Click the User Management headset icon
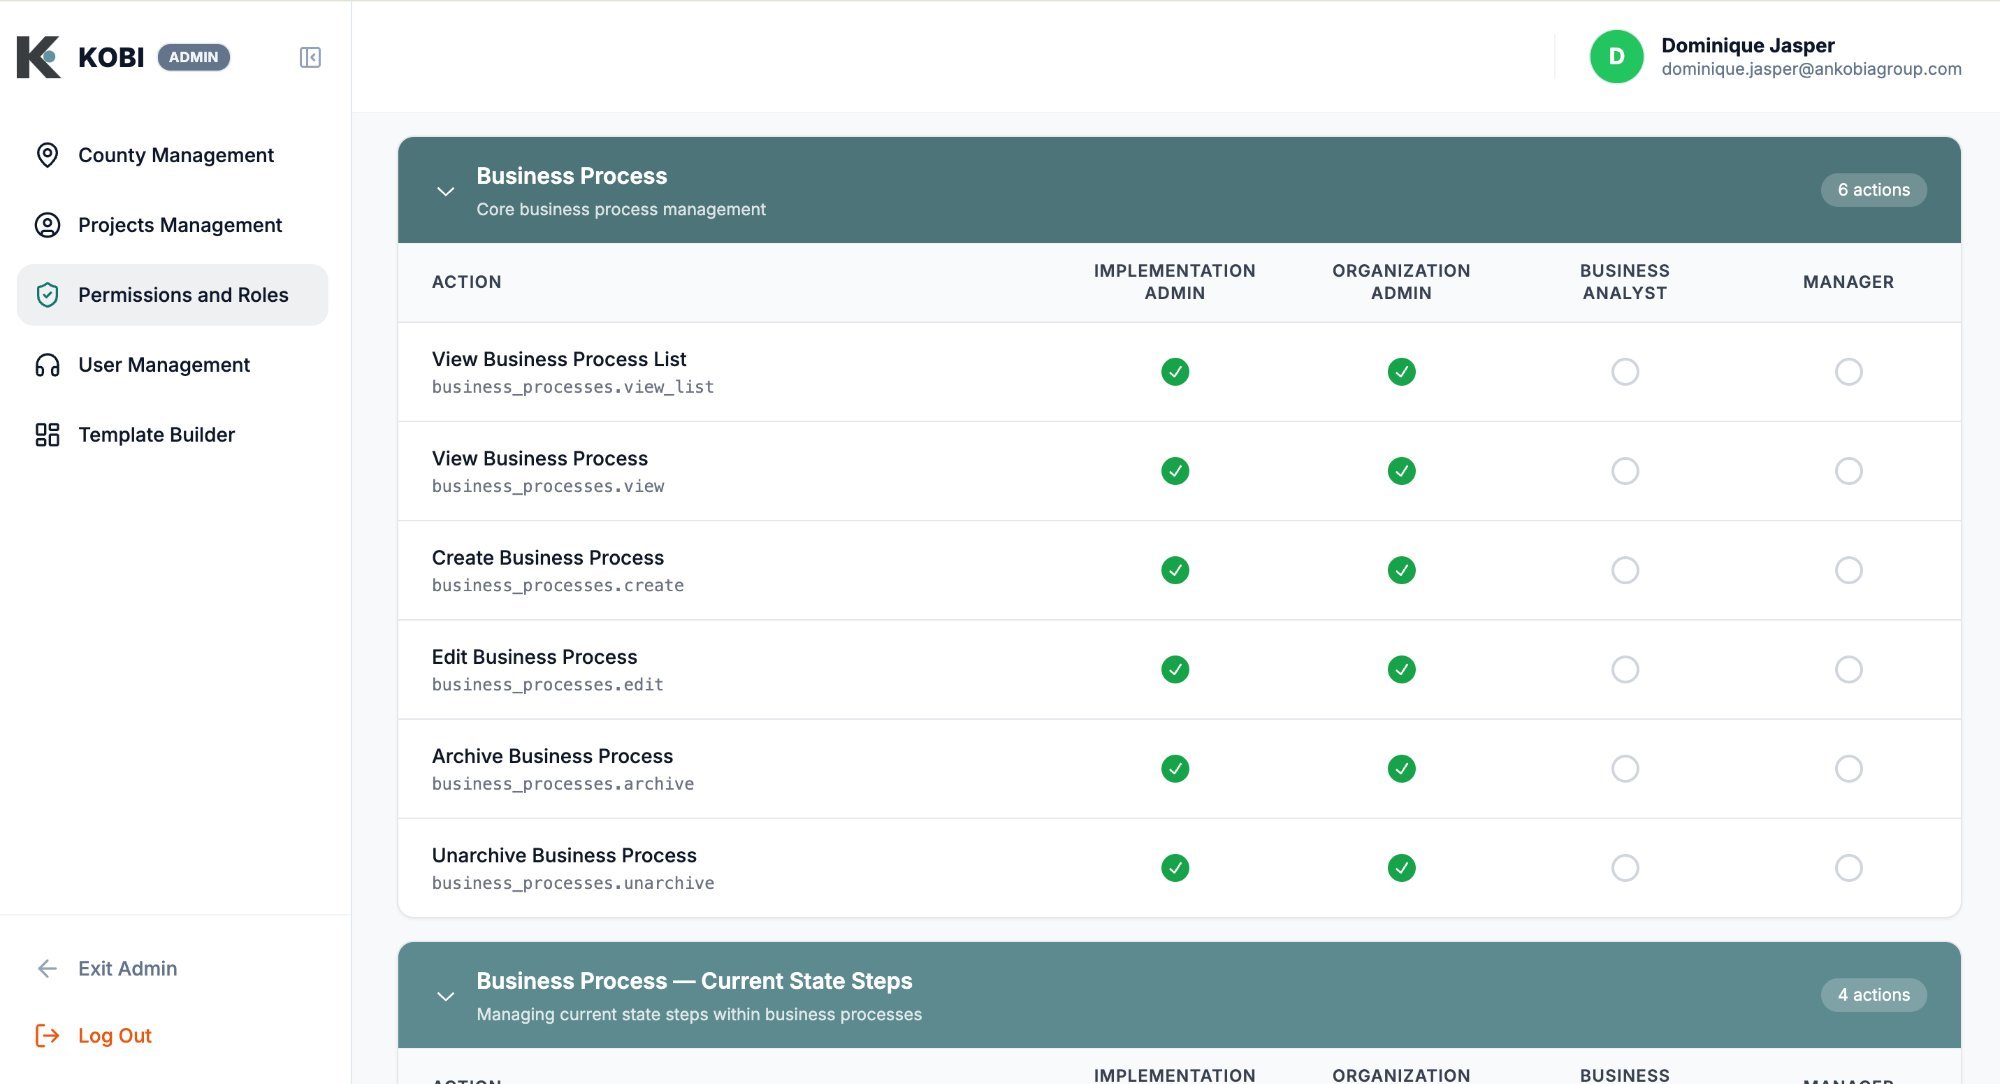This screenshot has height=1084, width=2000. pyautogui.click(x=47, y=364)
